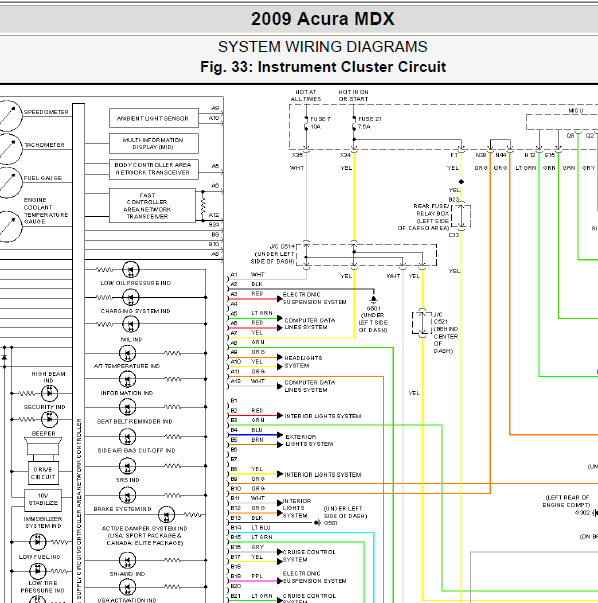Click the Fuse 7 10A symbol
Screen dimensions: 598x603
pyautogui.click(x=306, y=123)
